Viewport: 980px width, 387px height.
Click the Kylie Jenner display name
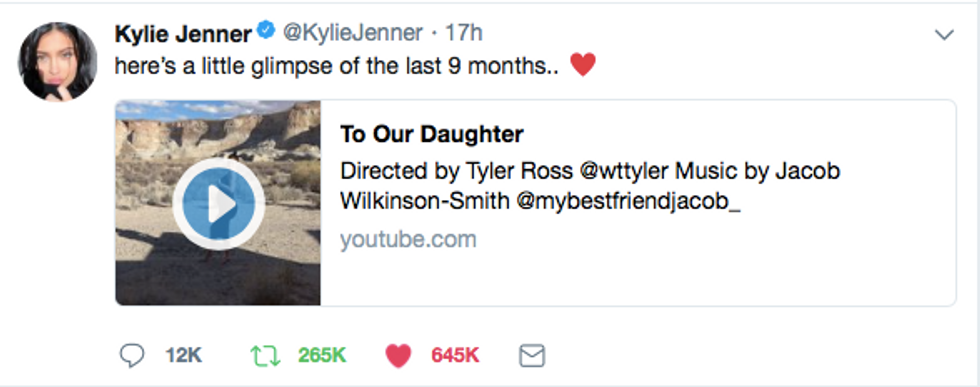(183, 33)
